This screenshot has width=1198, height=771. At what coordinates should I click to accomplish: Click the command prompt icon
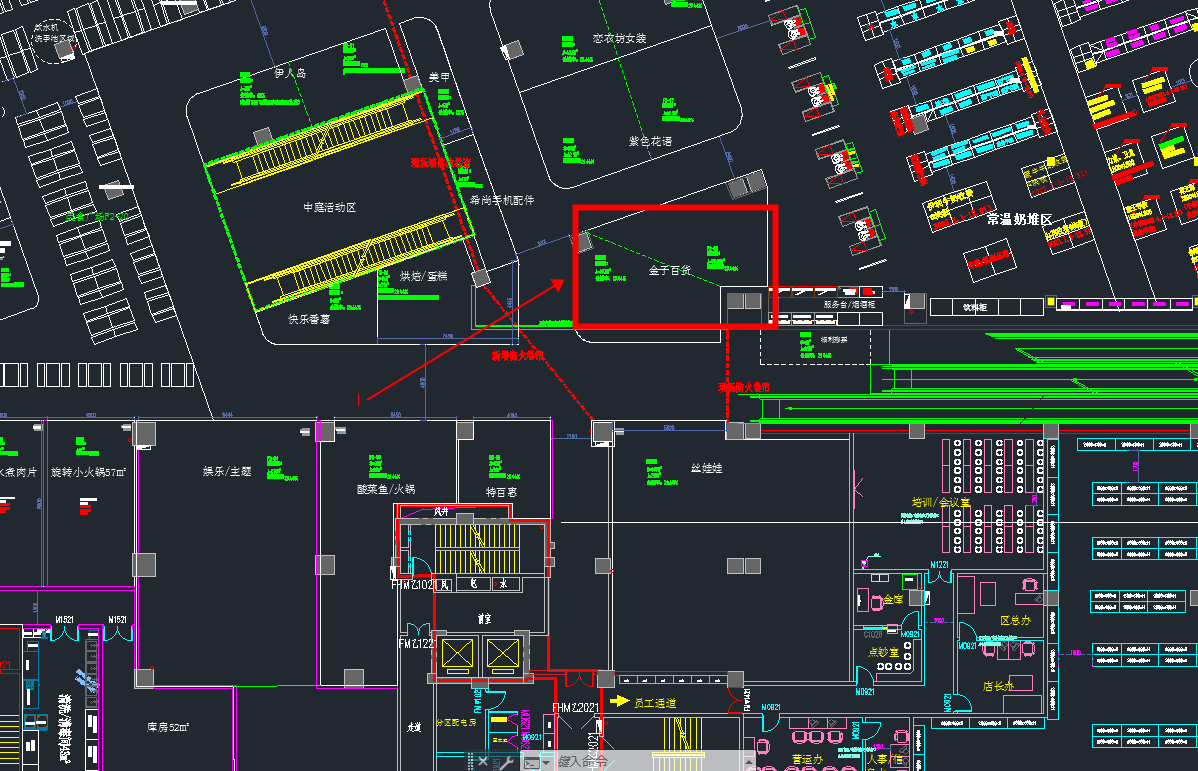click(530, 762)
